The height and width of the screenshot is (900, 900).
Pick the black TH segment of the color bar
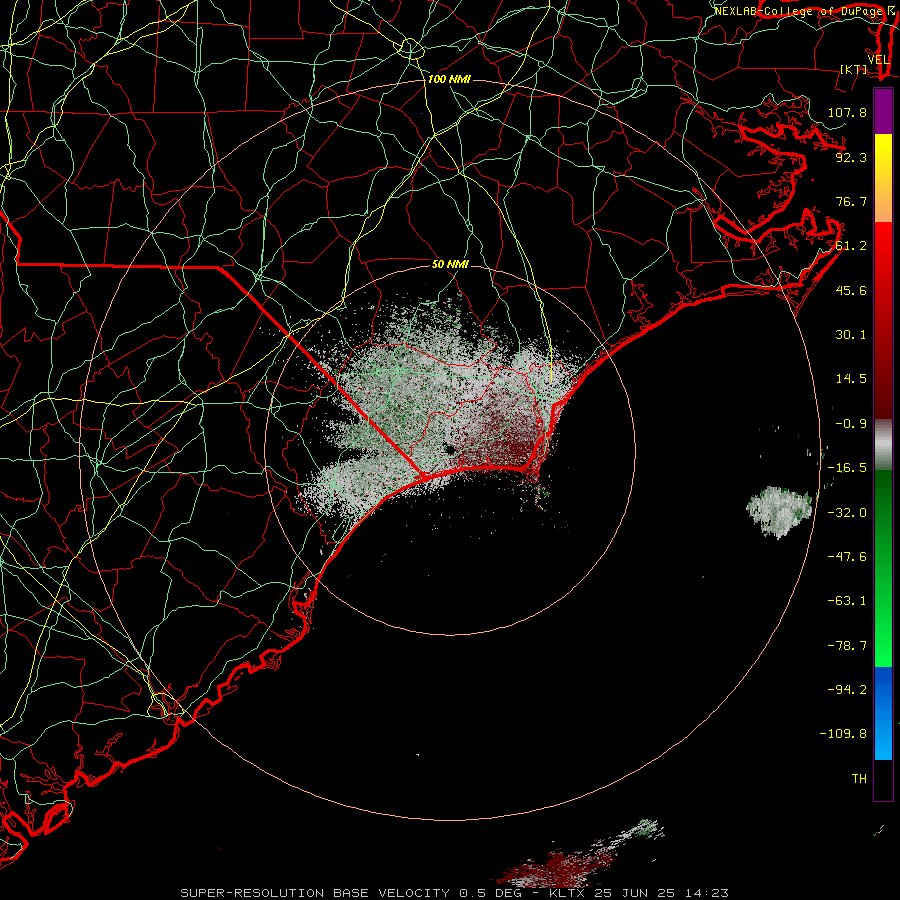coord(883,780)
